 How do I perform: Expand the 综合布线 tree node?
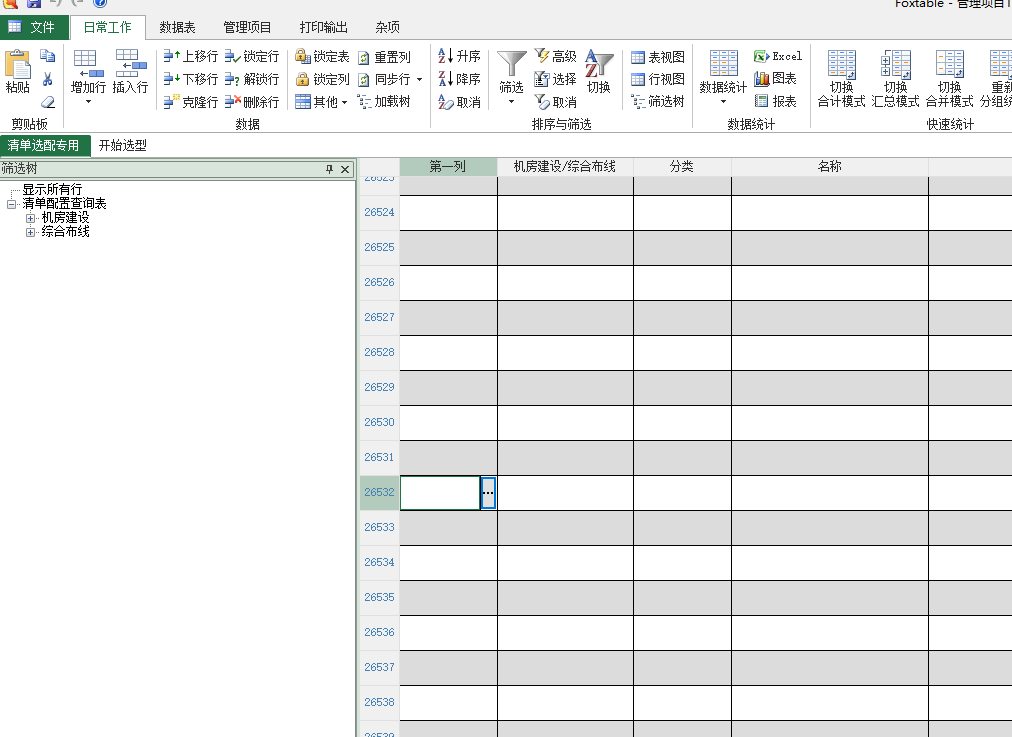click(x=30, y=232)
